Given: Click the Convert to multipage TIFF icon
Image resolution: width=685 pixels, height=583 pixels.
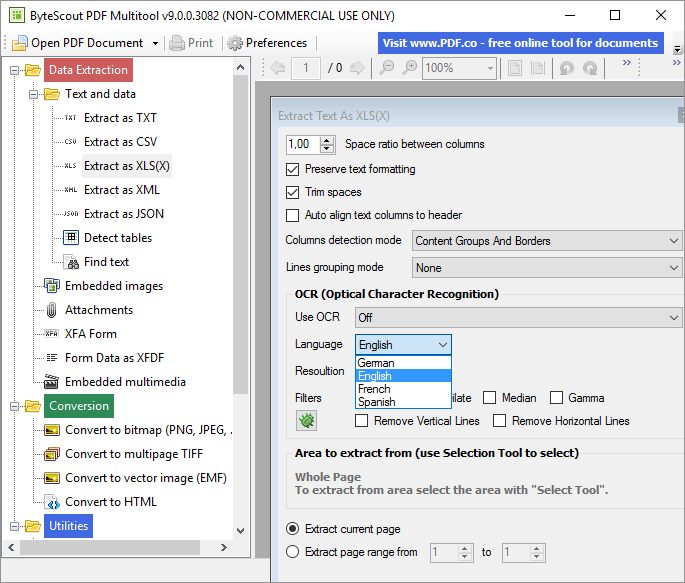Looking at the screenshot, I should (52, 454).
